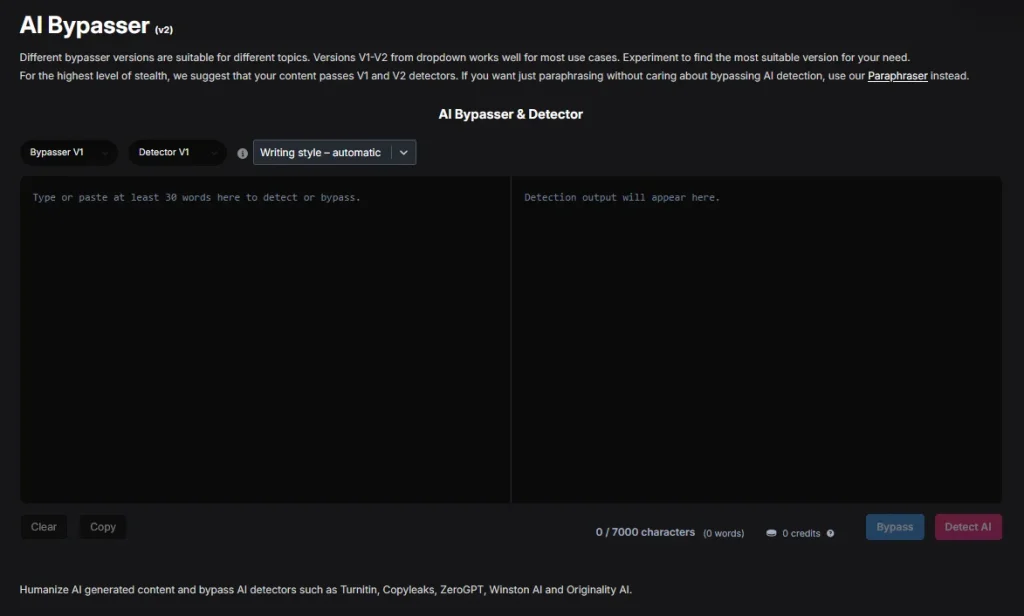Click the help icon after 0 credits
The width and height of the screenshot is (1024, 616).
tap(828, 533)
